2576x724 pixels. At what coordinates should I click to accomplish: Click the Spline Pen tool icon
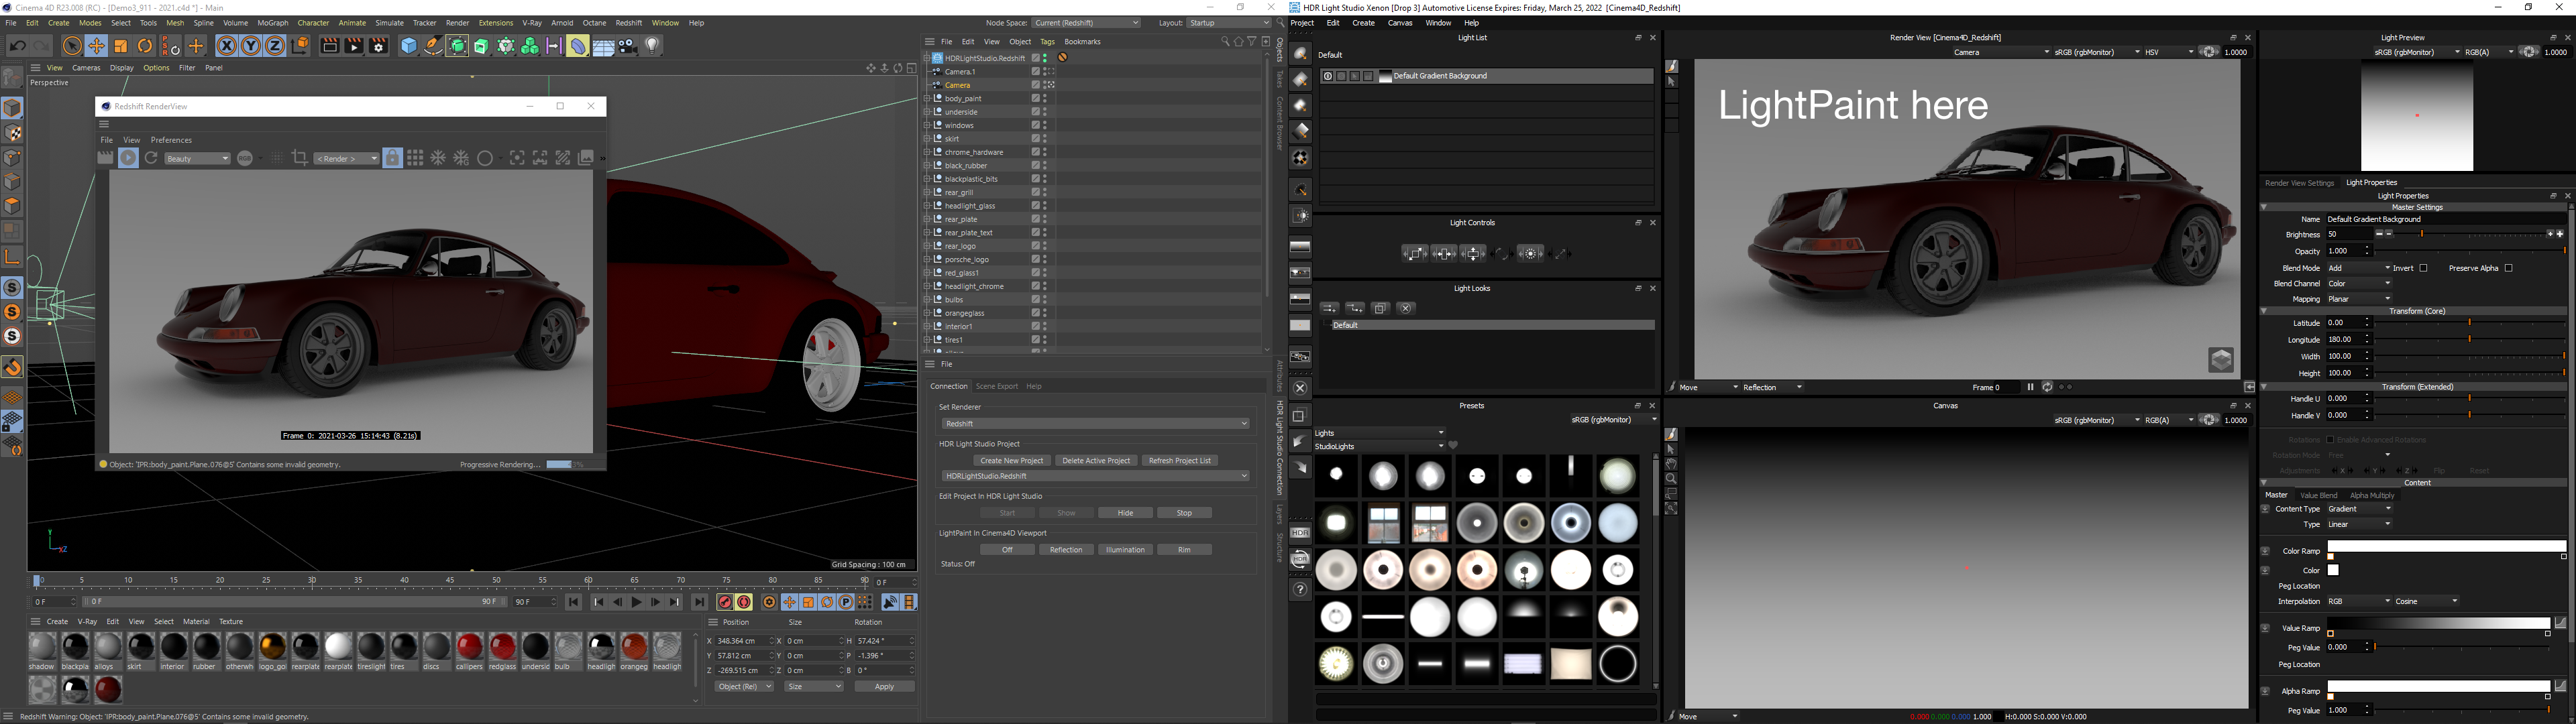432,46
